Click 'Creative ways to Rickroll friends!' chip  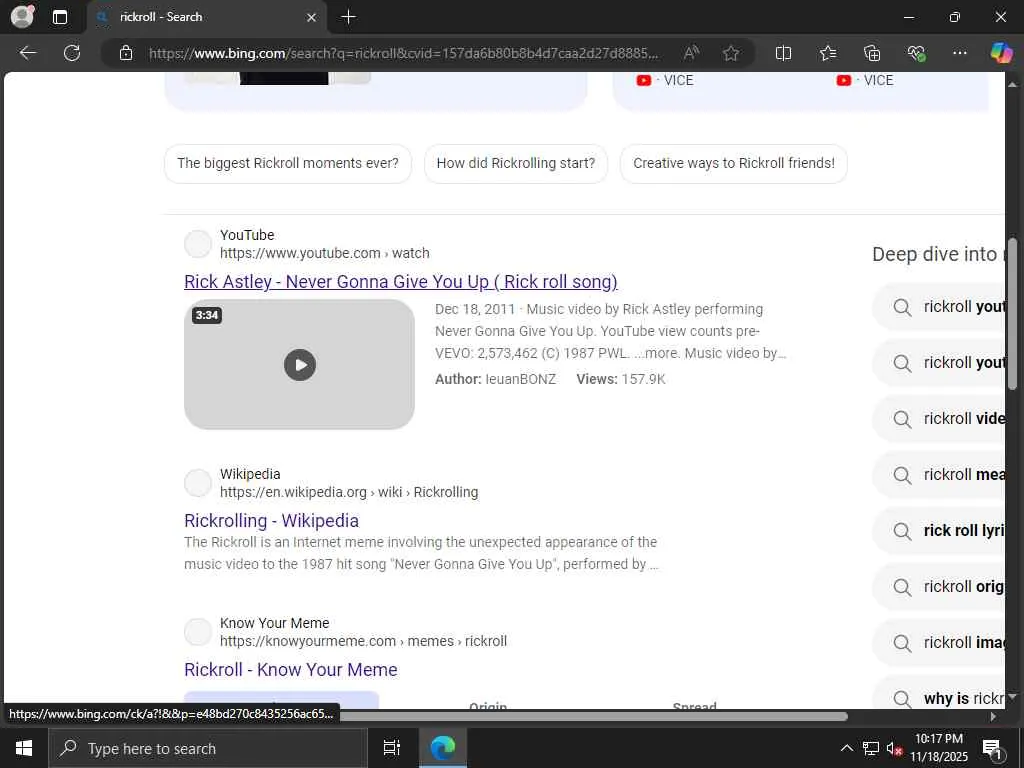[x=734, y=163]
